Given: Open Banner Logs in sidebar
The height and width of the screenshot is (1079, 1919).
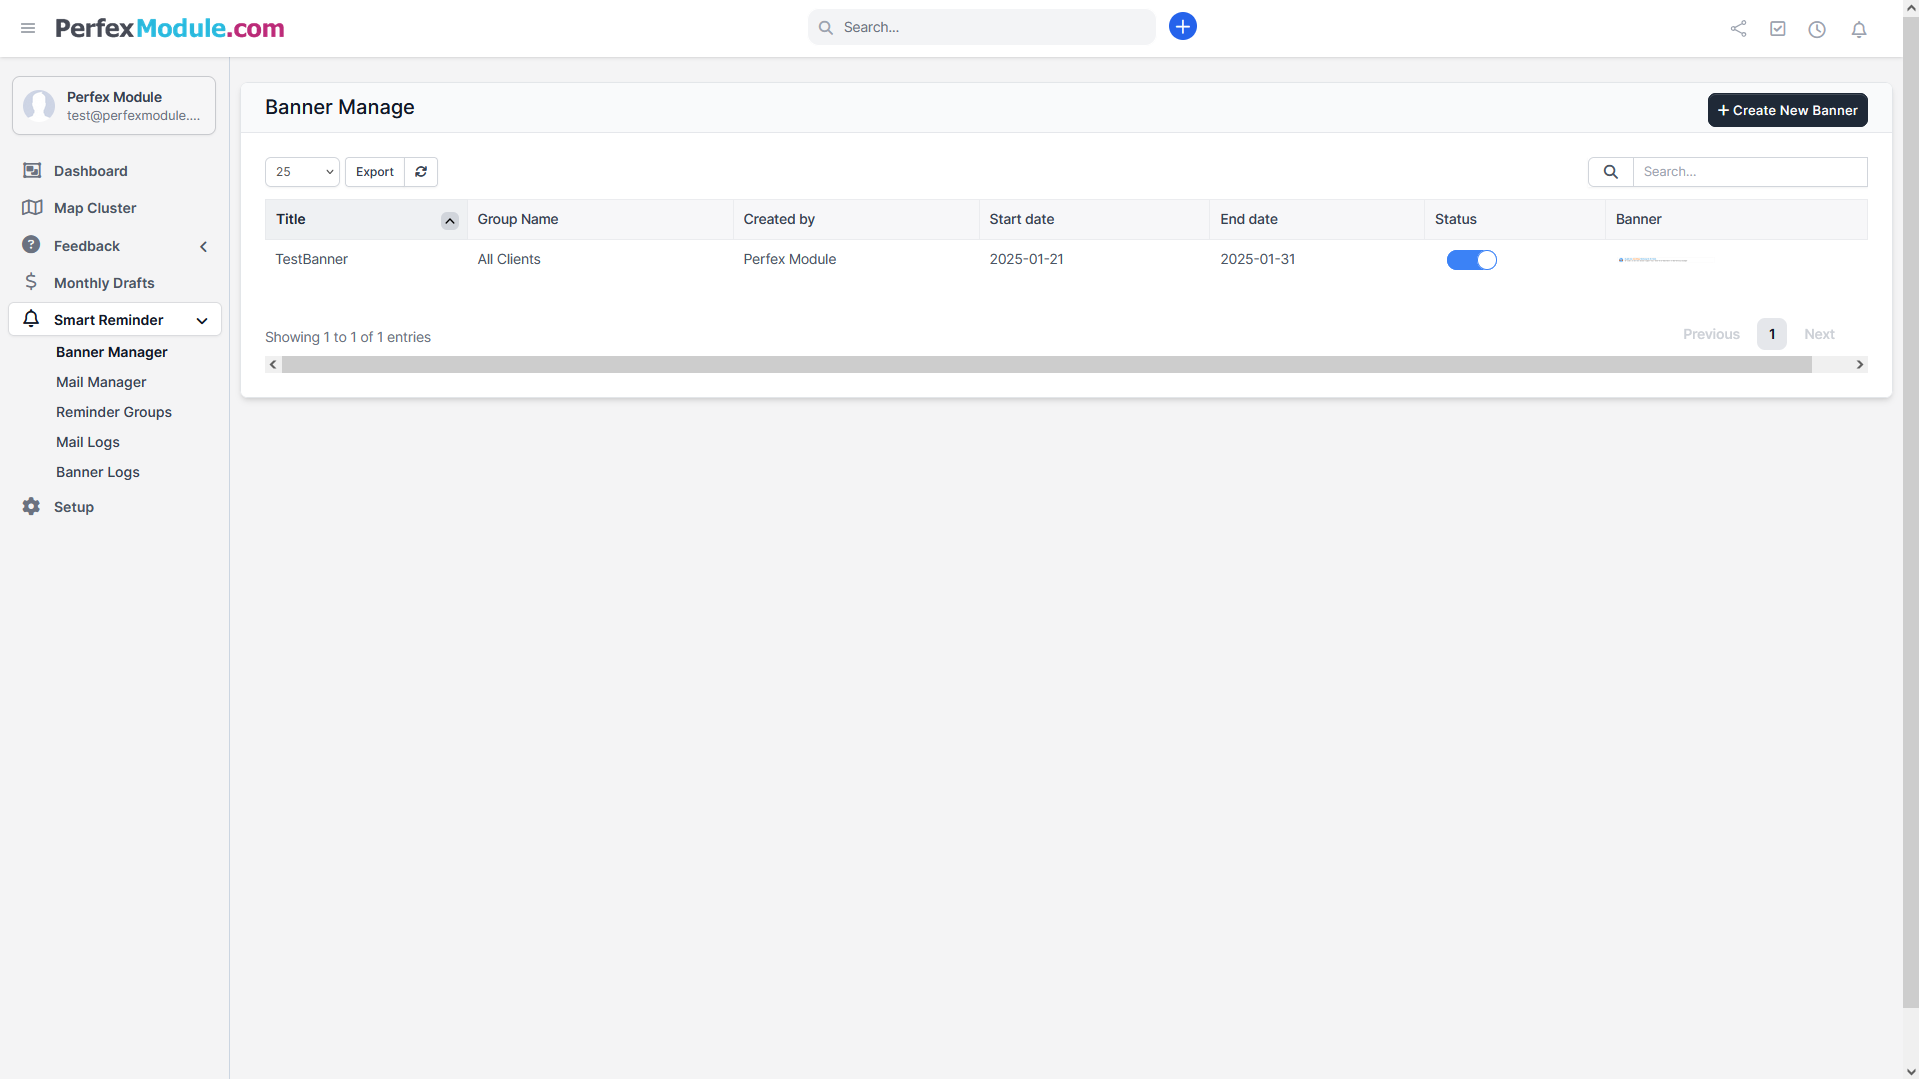Looking at the screenshot, I should point(98,472).
